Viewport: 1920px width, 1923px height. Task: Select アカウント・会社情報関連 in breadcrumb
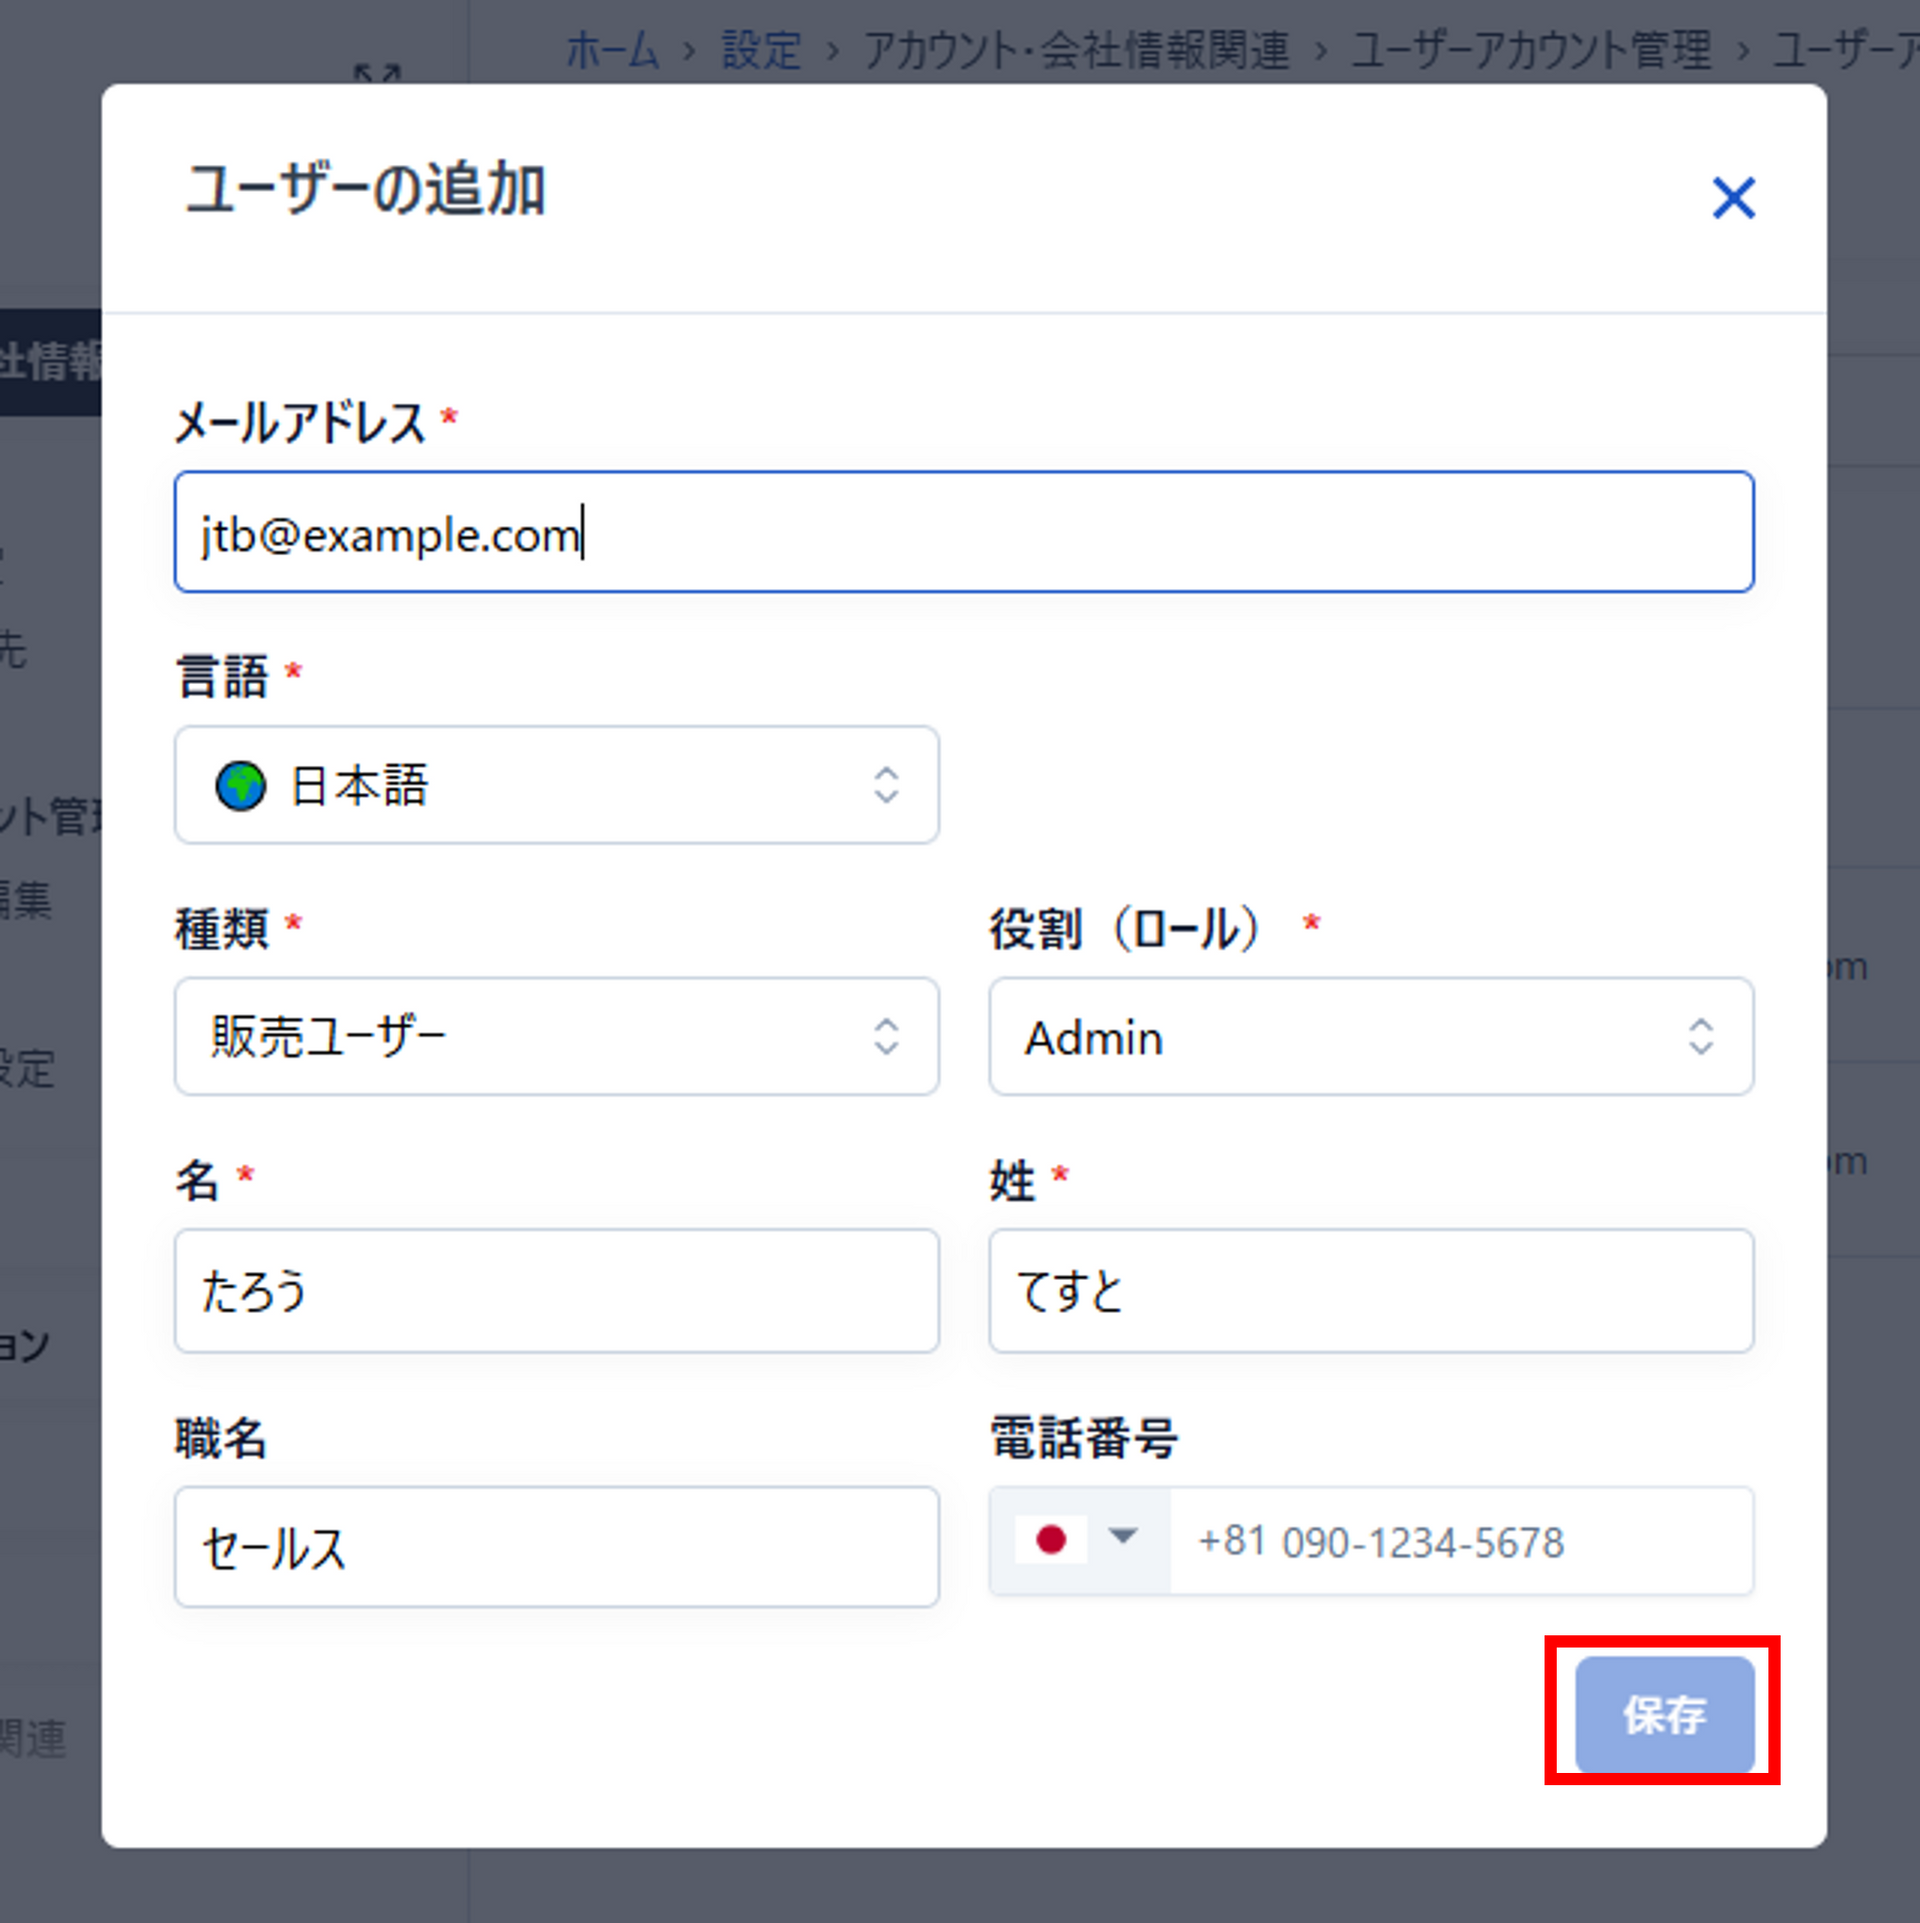(x=1076, y=50)
